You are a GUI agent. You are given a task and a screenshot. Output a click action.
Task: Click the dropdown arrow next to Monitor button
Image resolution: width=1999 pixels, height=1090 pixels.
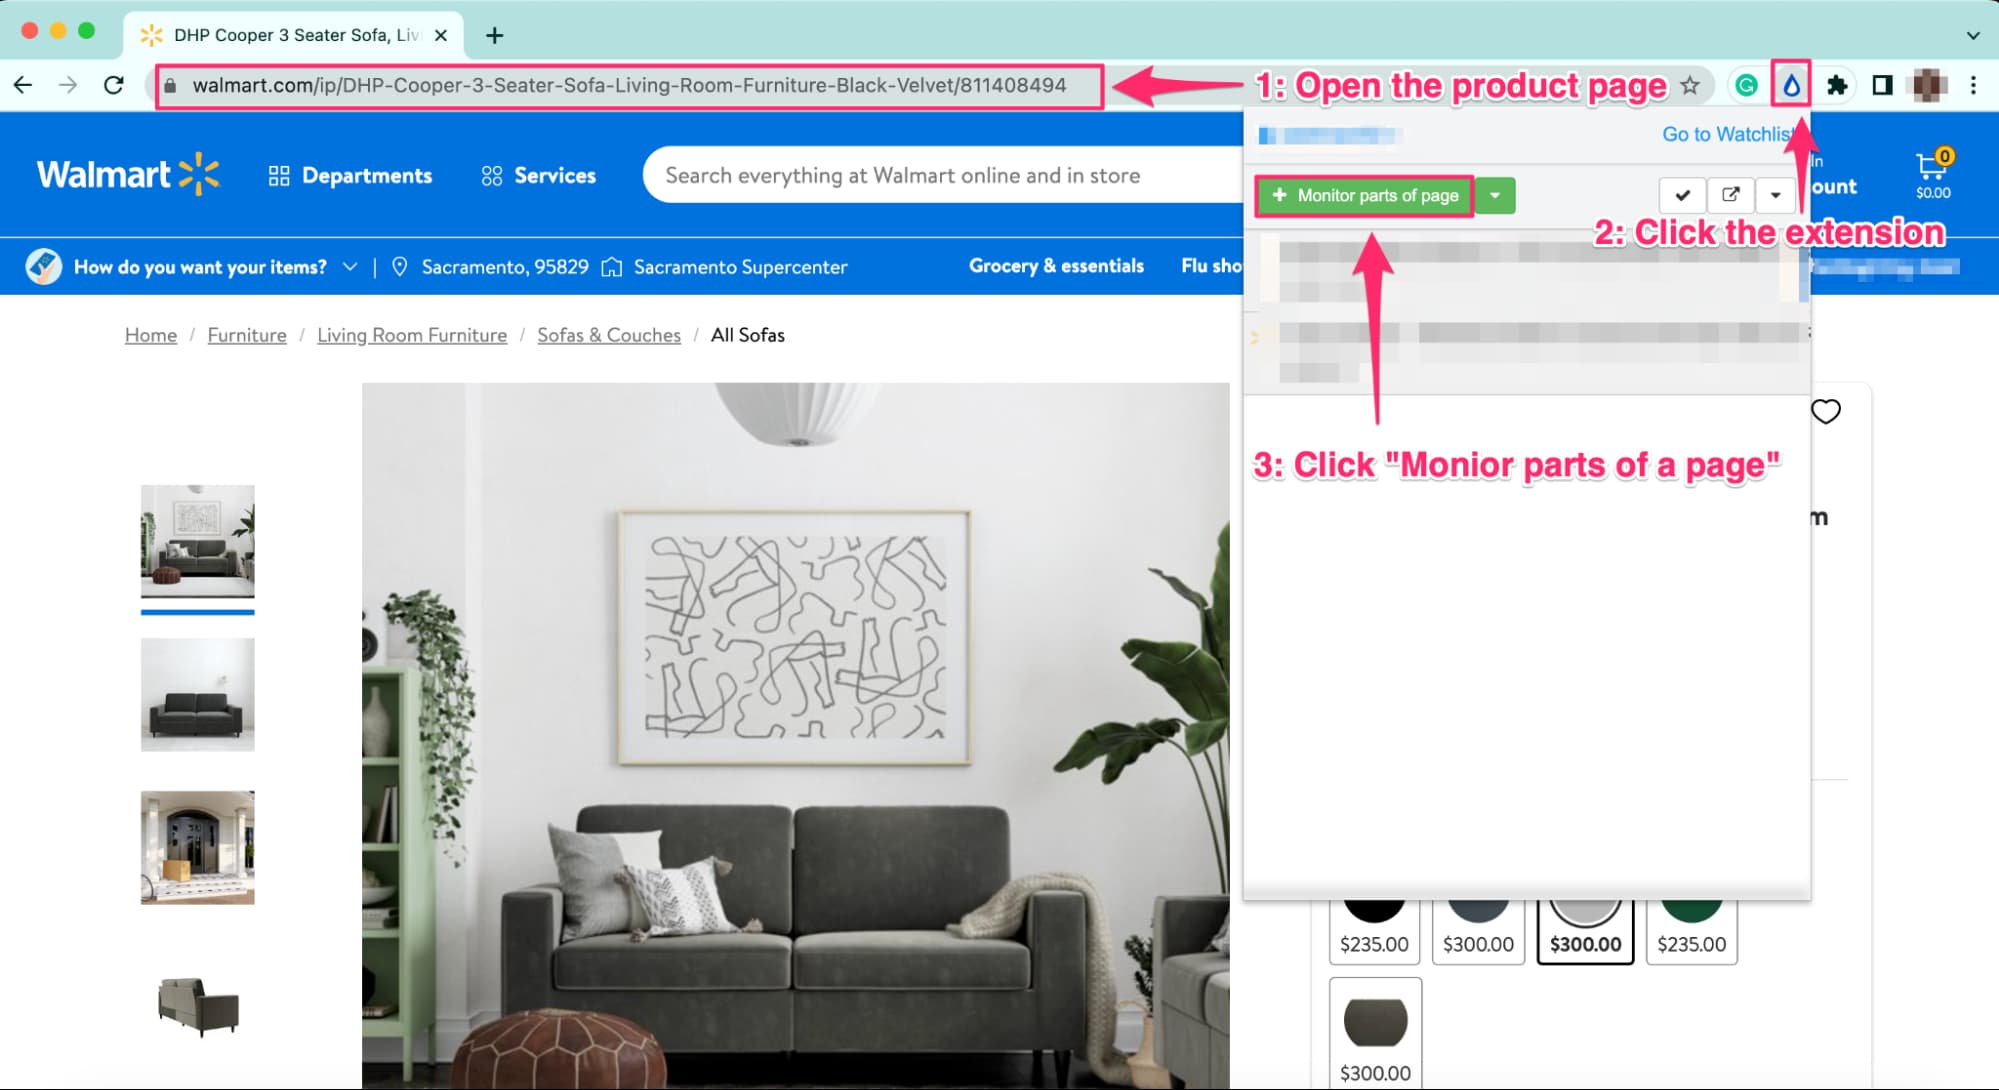1497,196
